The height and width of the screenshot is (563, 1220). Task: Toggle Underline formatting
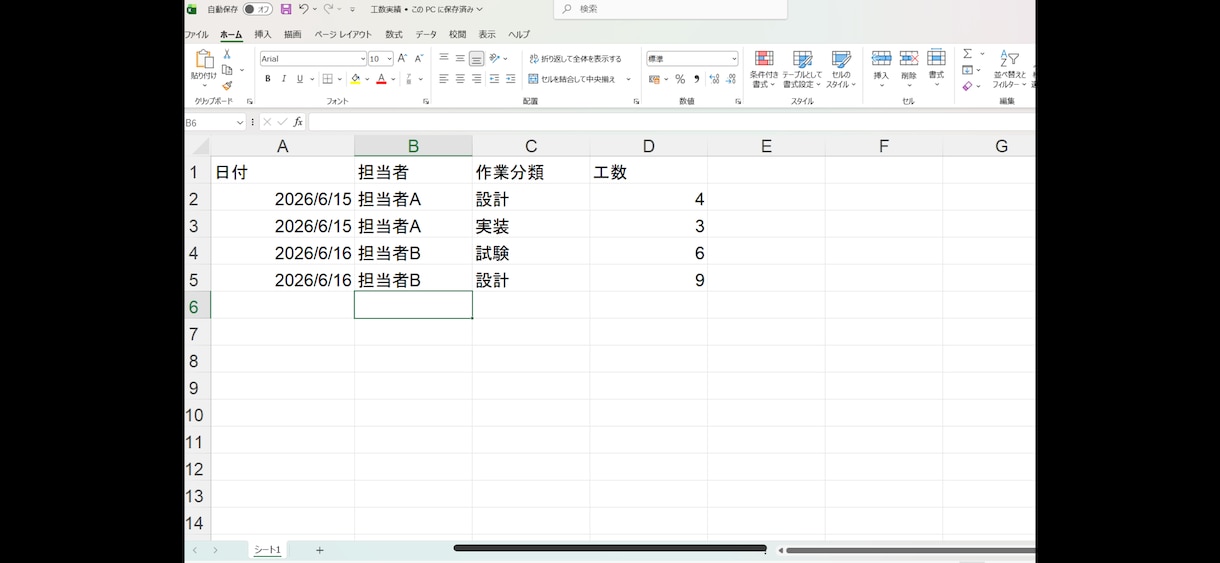pos(299,79)
